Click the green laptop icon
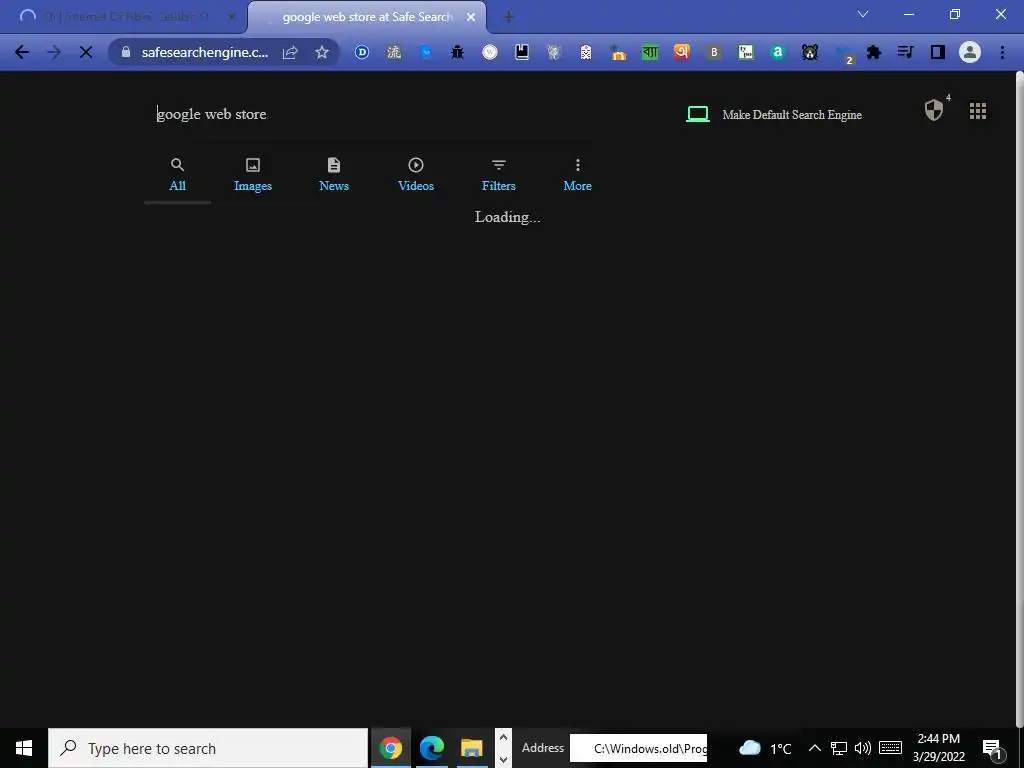Image resolution: width=1024 pixels, height=768 pixels. click(x=697, y=114)
